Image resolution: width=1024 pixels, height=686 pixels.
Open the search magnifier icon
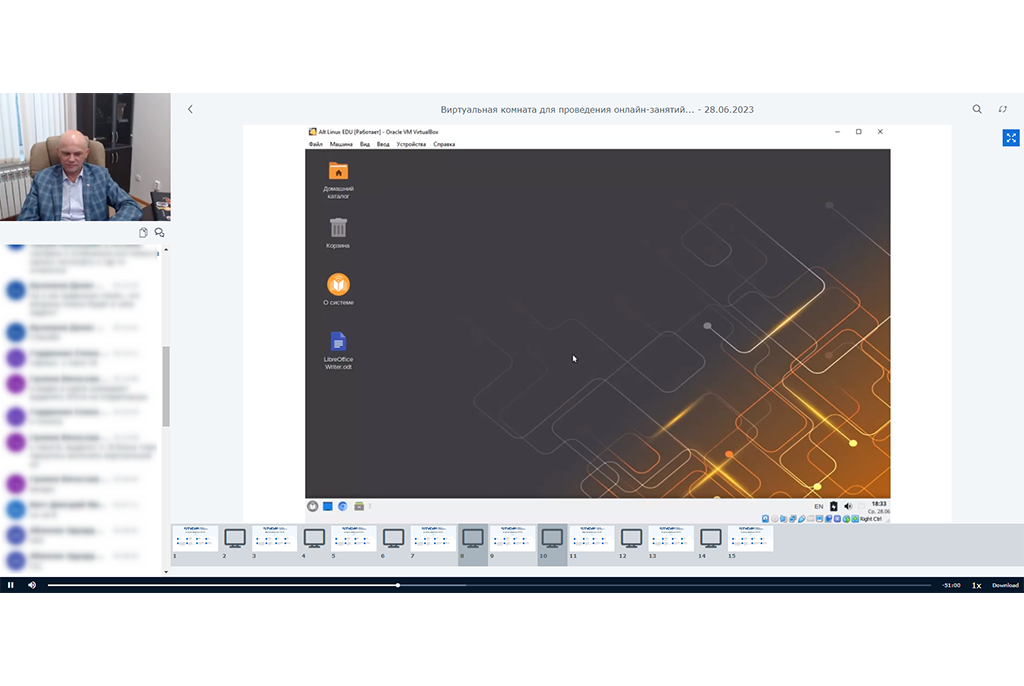click(x=977, y=109)
